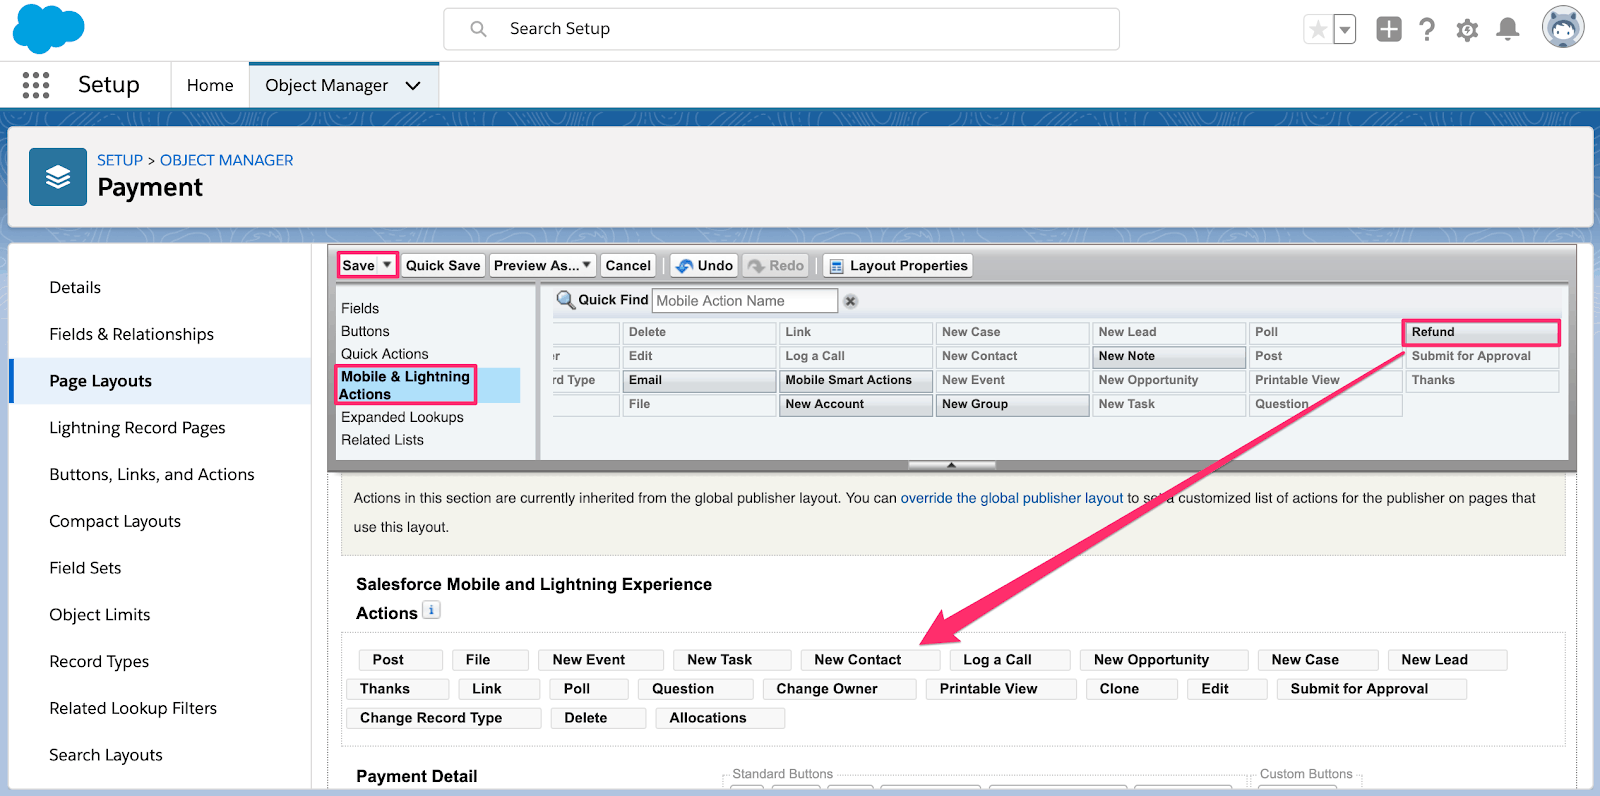Open the Save dropdown arrow
1600x796 pixels.
(x=387, y=265)
